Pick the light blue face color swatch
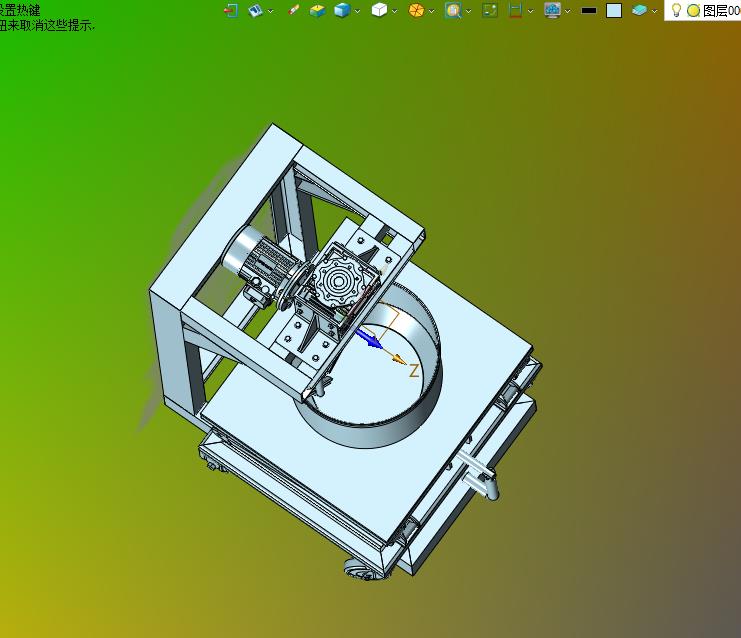This screenshot has height=638, width=741. (x=614, y=10)
